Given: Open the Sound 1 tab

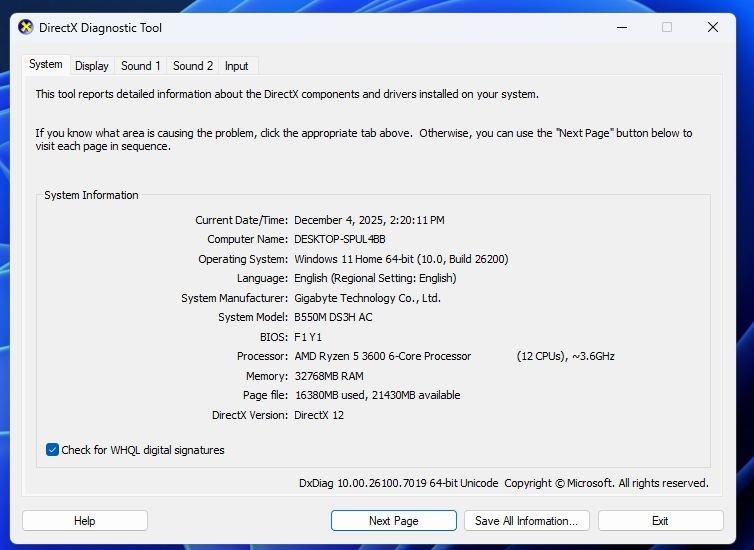Looking at the screenshot, I should [140, 66].
